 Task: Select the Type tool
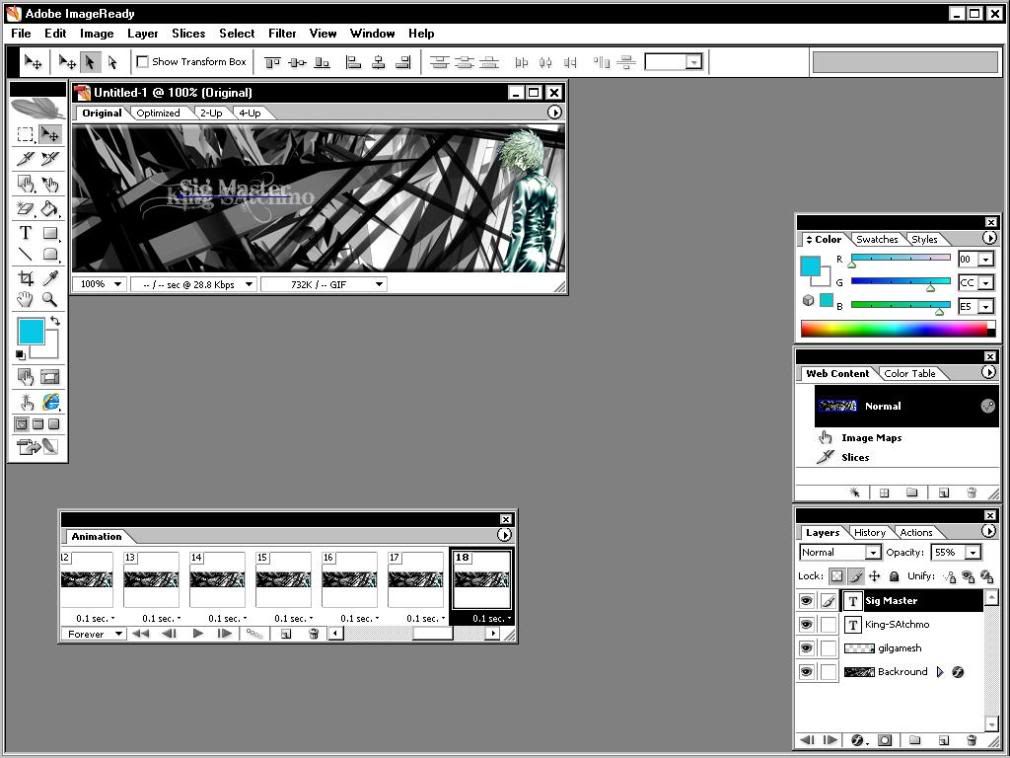click(x=25, y=232)
